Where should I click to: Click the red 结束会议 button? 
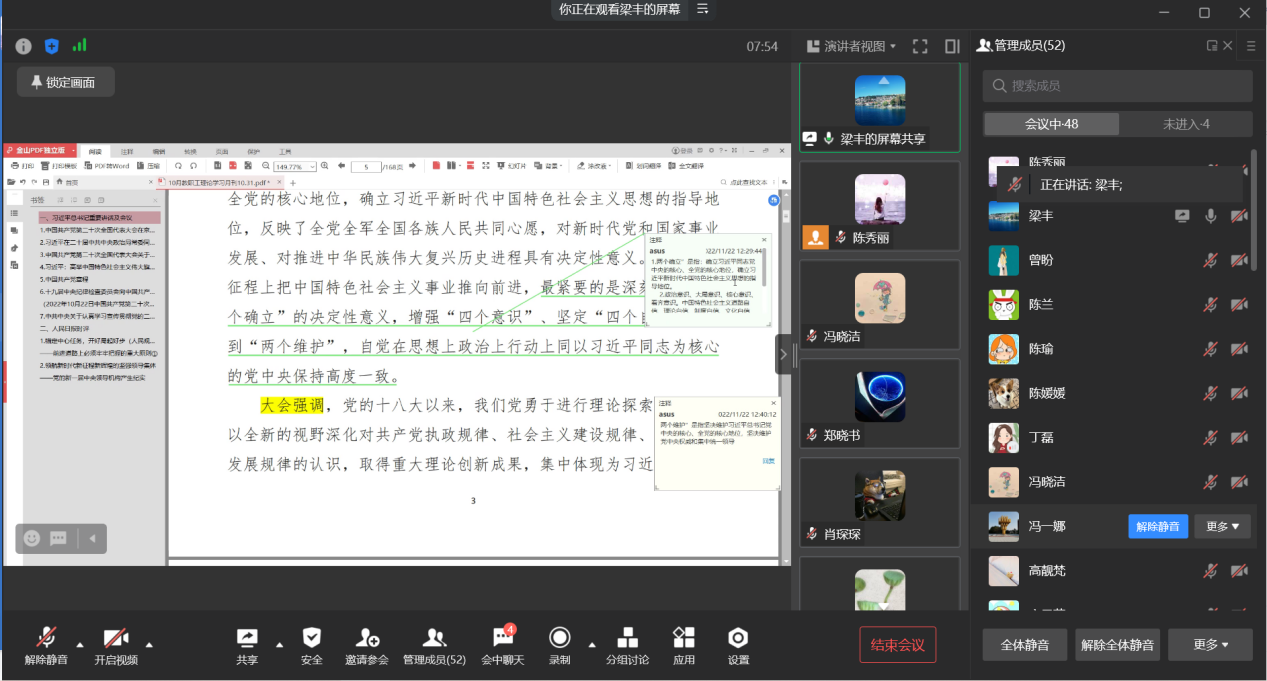(x=897, y=645)
